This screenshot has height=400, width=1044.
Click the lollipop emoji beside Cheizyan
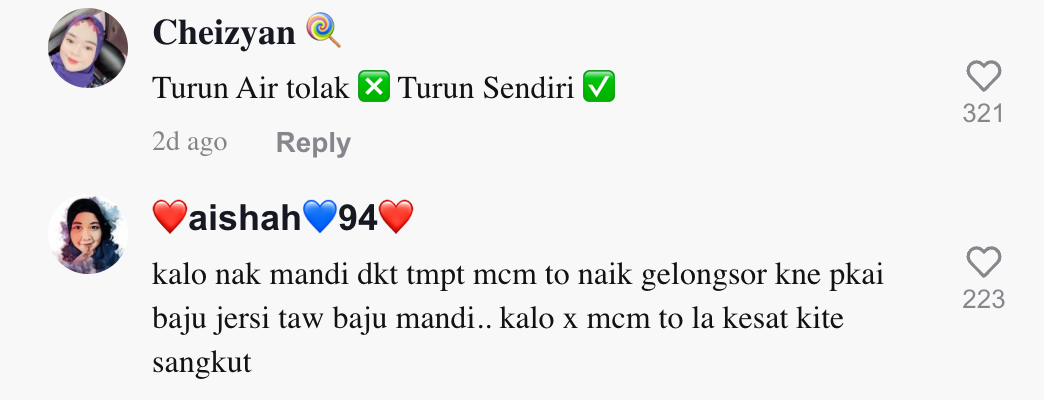pyautogui.click(x=324, y=31)
